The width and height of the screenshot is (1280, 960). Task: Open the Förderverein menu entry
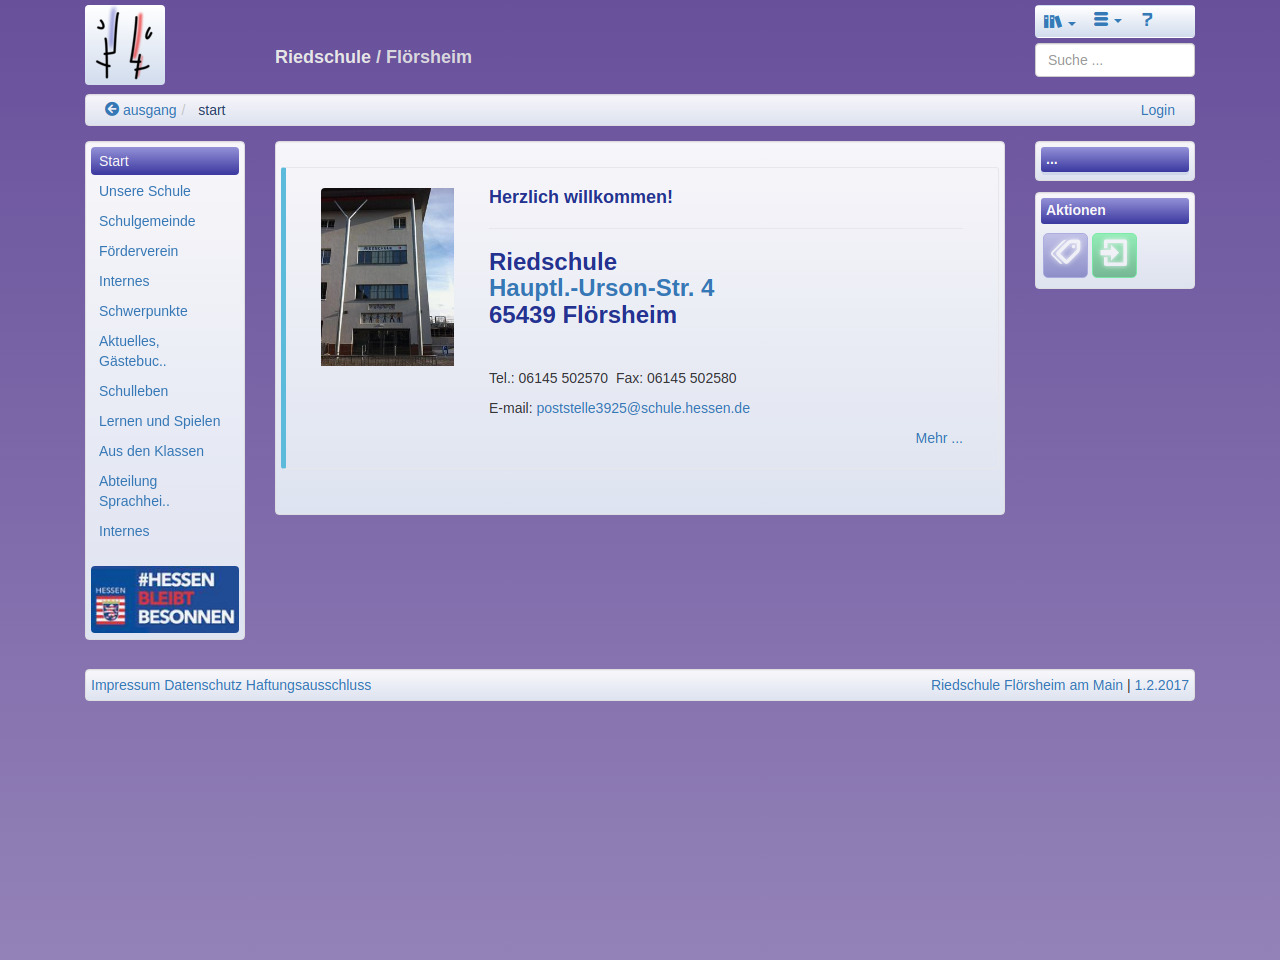click(x=139, y=251)
